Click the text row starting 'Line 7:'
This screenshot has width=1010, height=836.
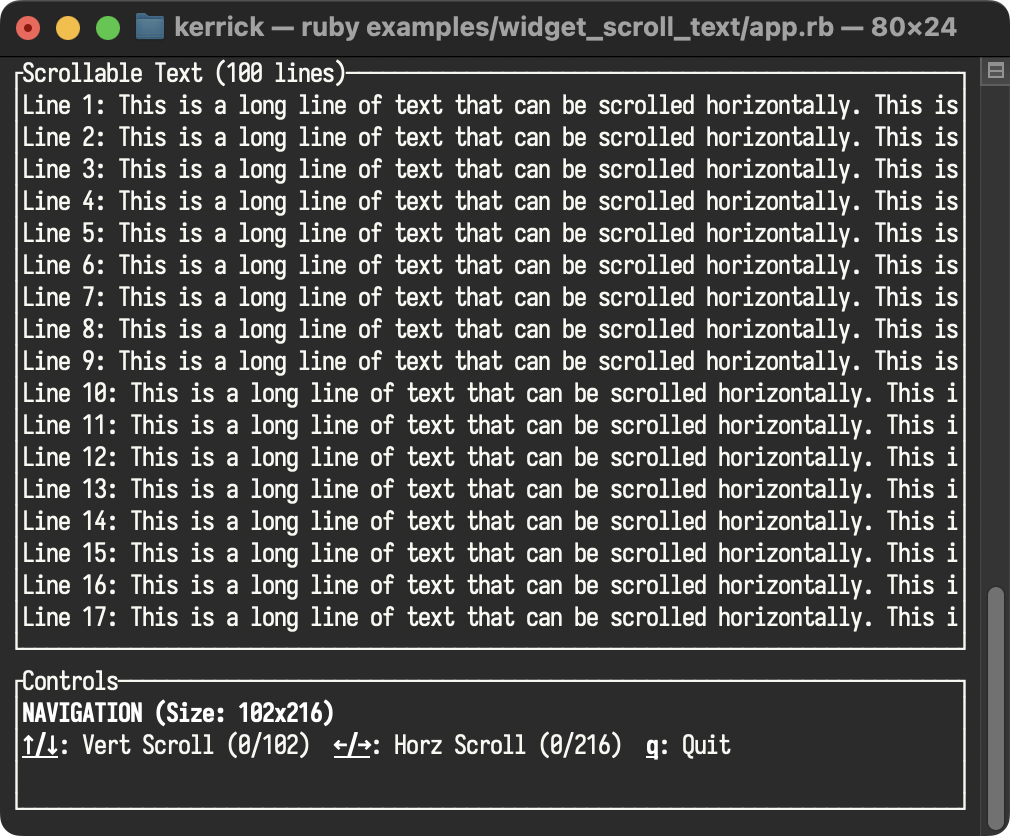point(490,297)
